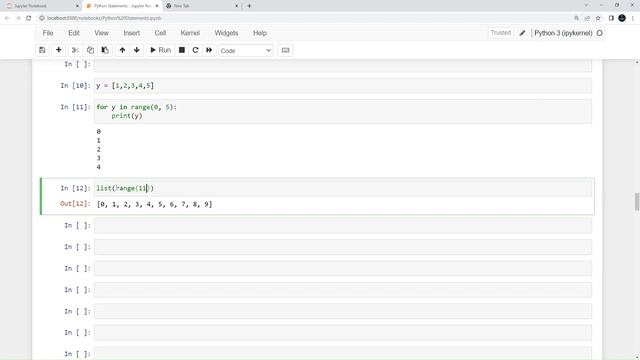This screenshot has height=360, width=640.
Task: Click printed output value 0
Action: [98, 131]
